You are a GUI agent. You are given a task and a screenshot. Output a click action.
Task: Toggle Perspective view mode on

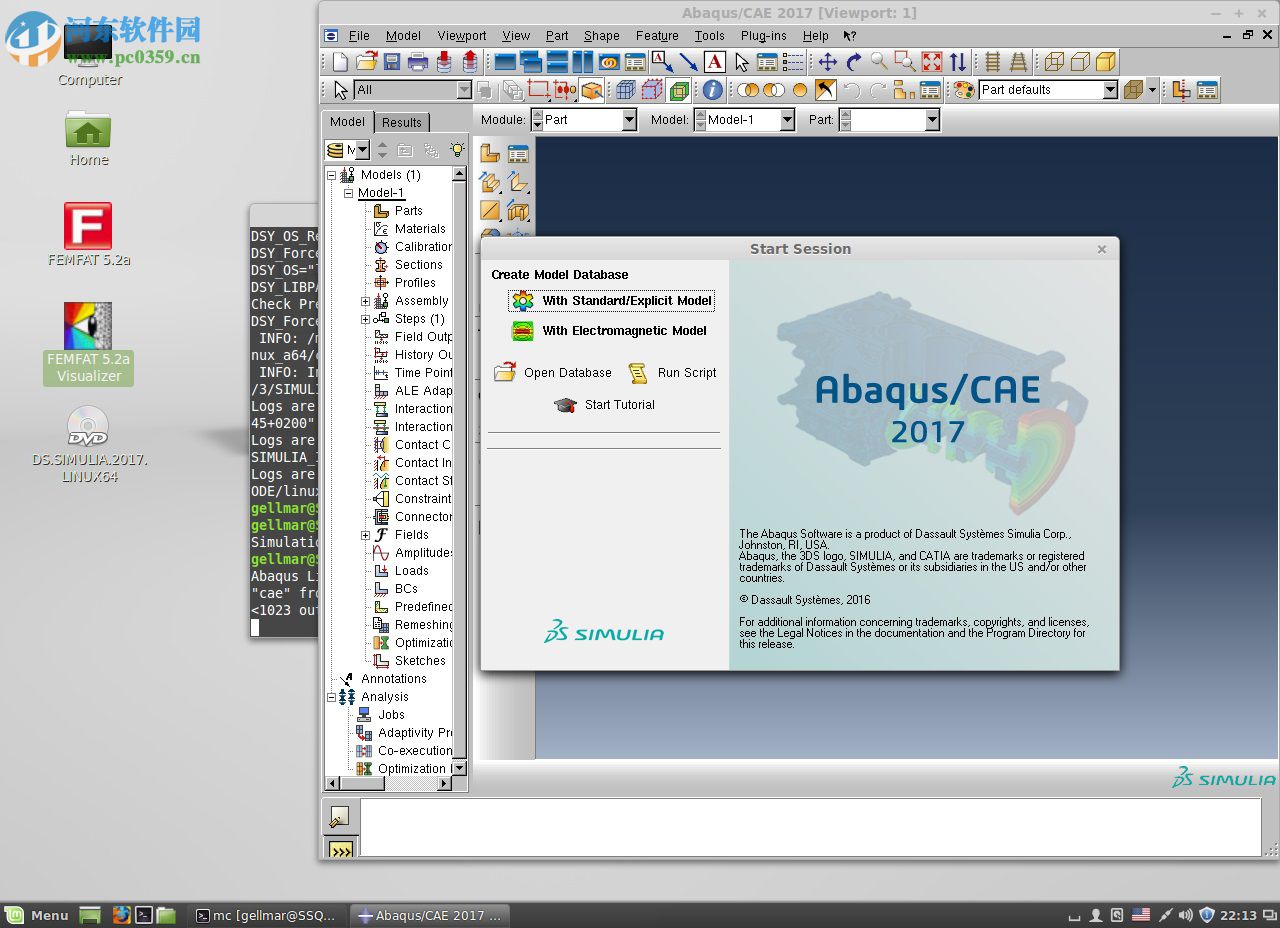click(x=1018, y=62)
